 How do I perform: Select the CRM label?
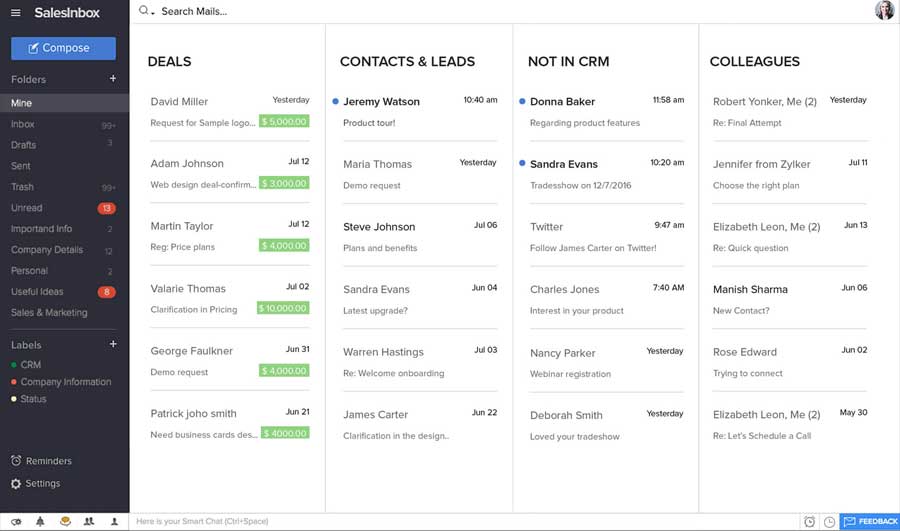click(x=30, y=365)
